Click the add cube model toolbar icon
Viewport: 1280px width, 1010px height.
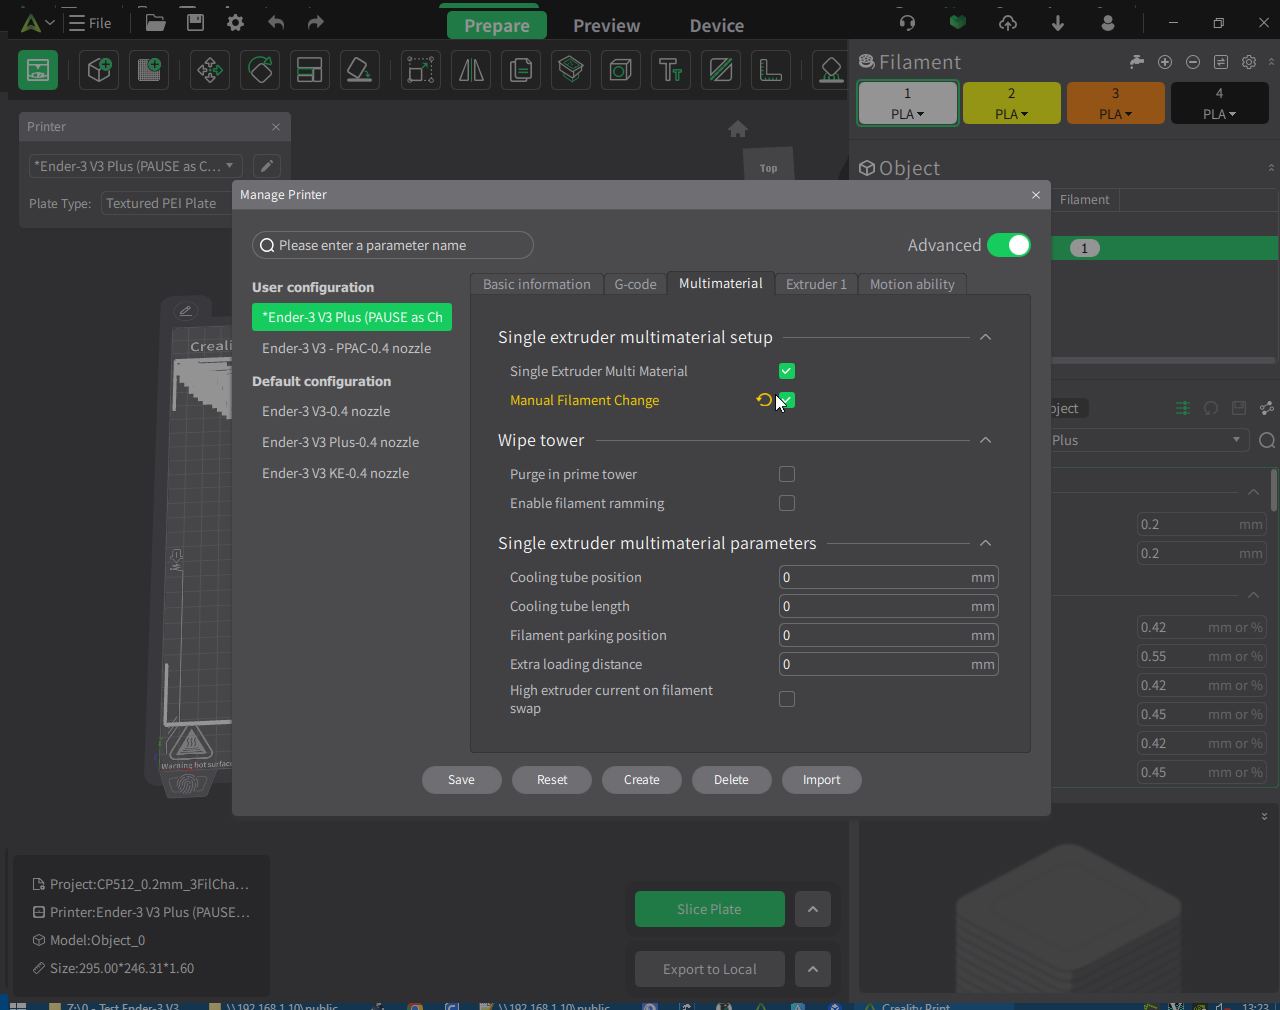tap(99, 70)
